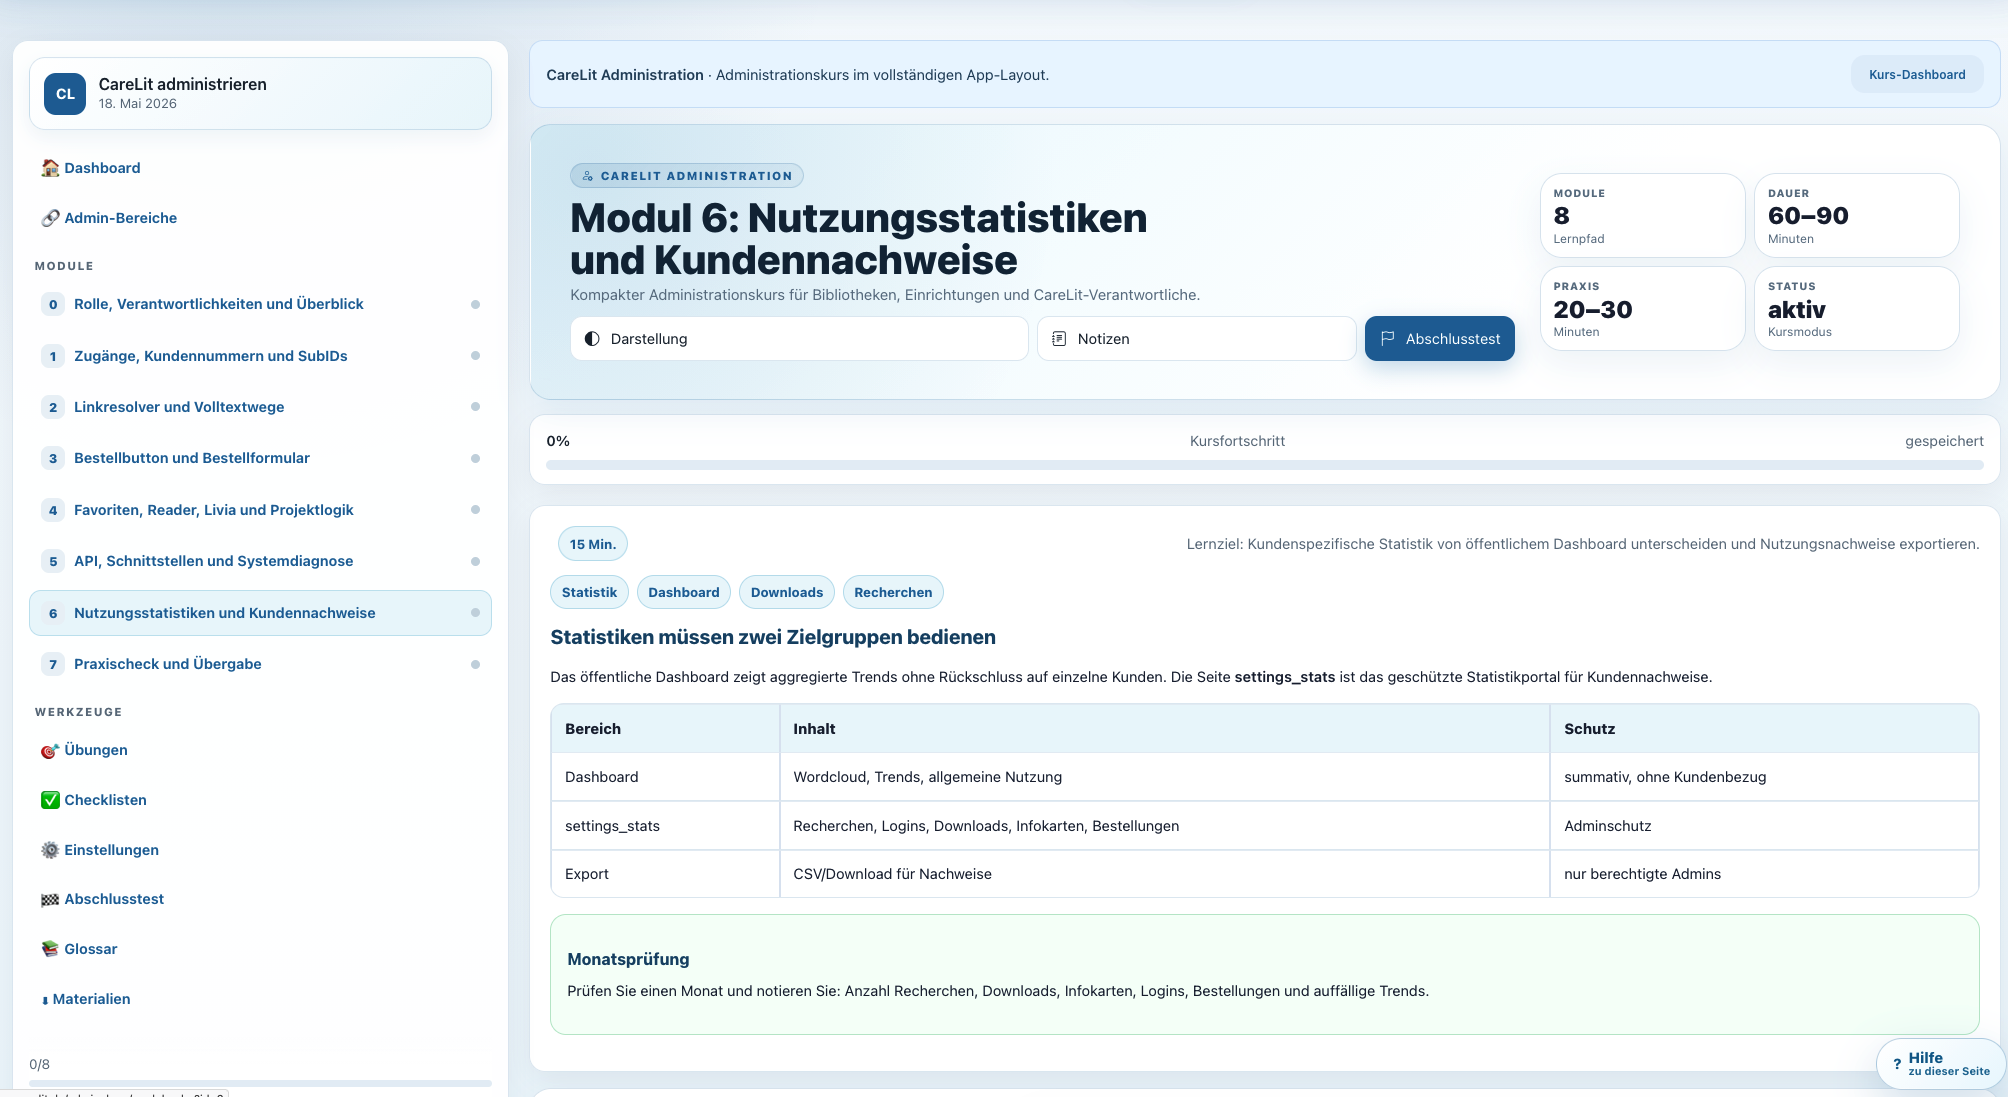Open the Checklisten tools page
Screen dimensions: 2008x1097
pos(260,800)
